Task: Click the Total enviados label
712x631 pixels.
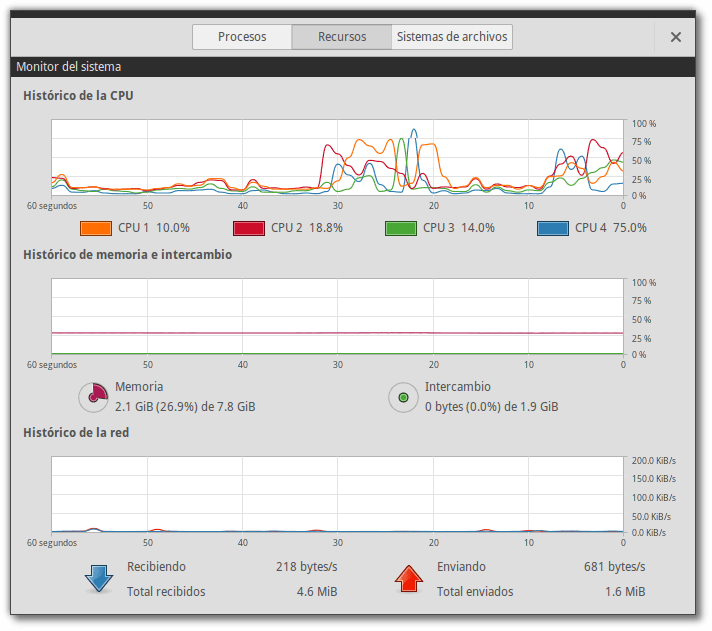Action: pos(475,592)
